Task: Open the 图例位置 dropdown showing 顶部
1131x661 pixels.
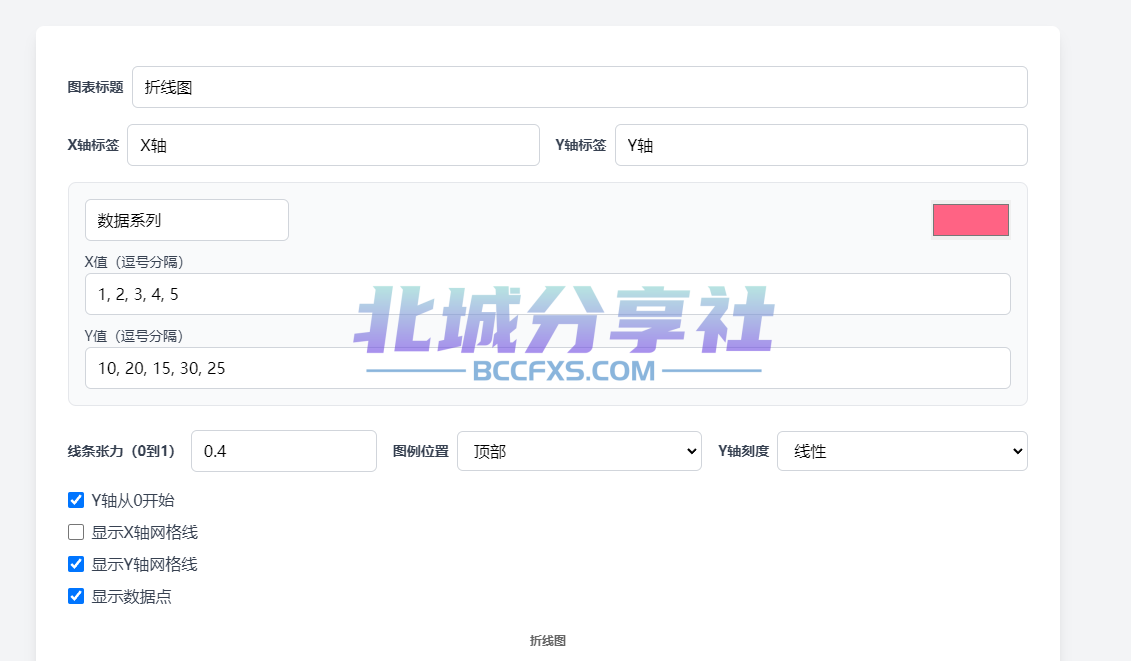Action: tap(579, 451)
